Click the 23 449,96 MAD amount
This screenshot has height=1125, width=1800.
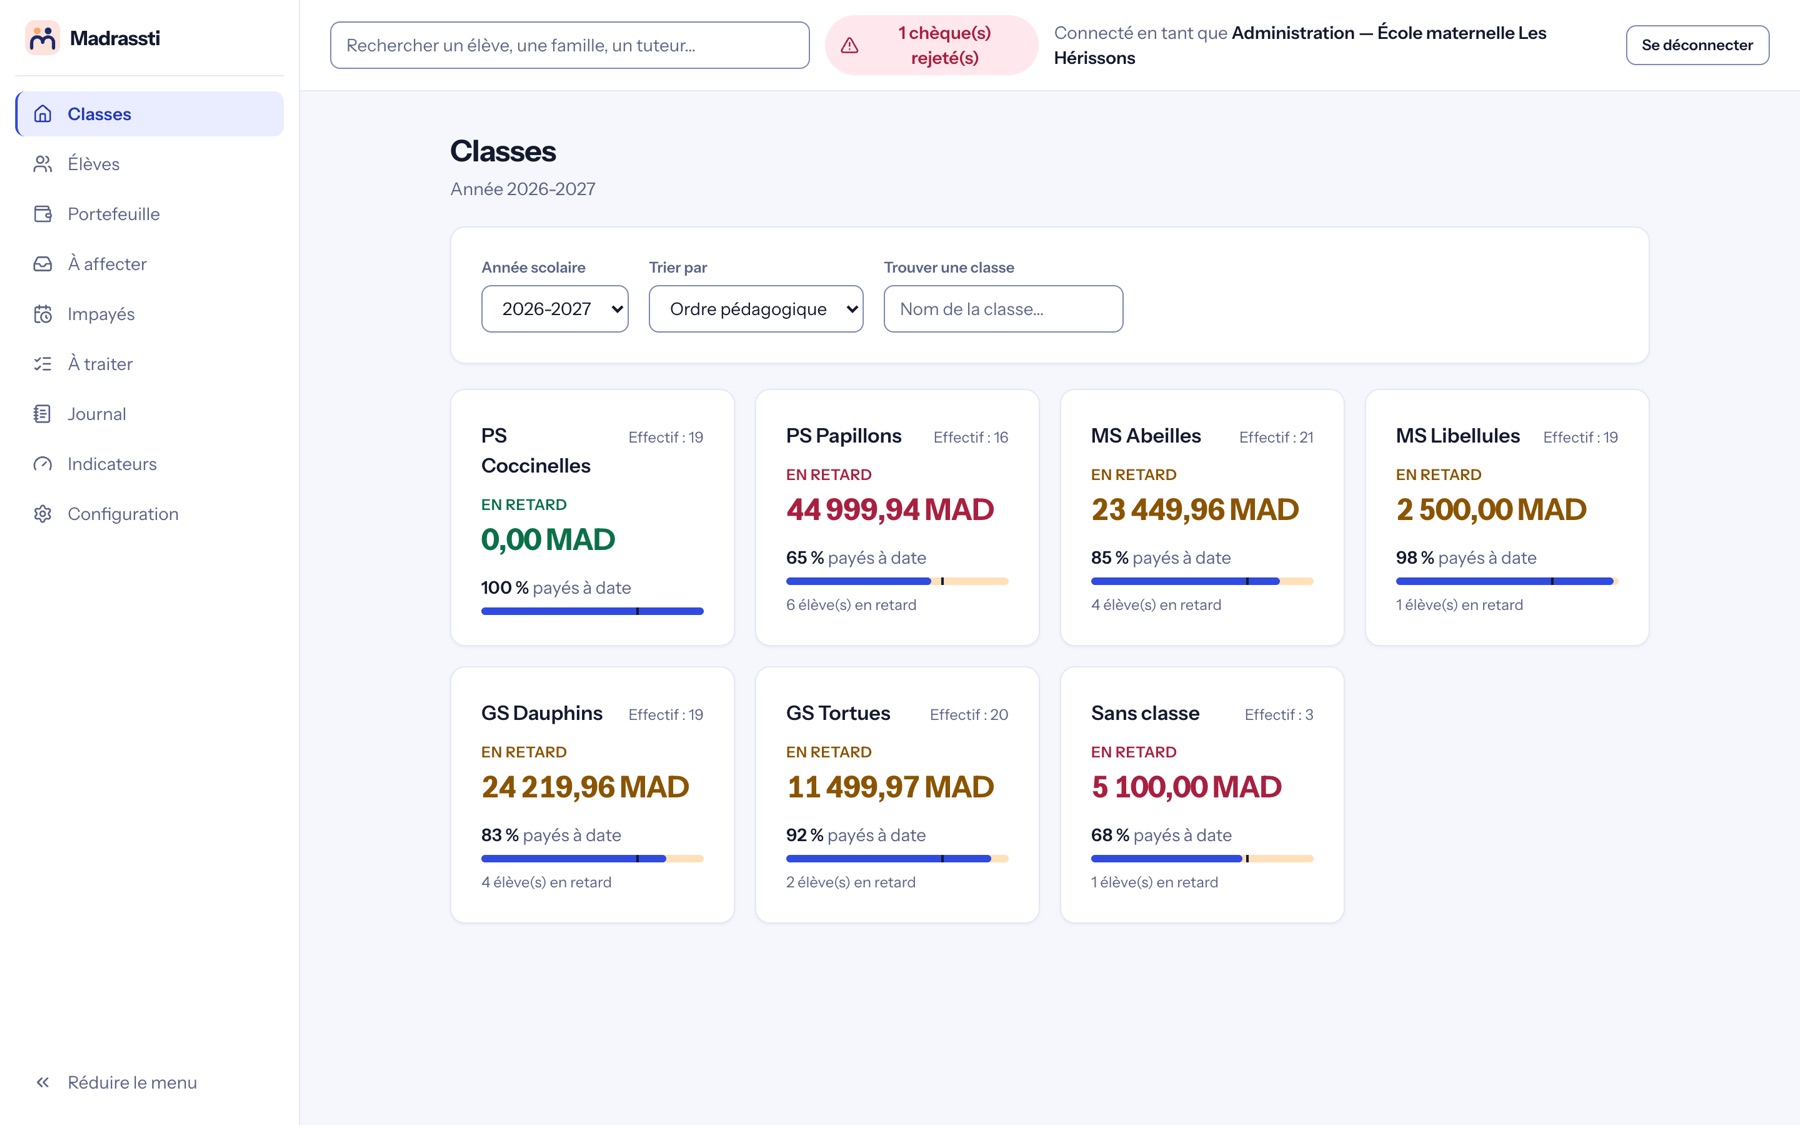coord(1195,510)
